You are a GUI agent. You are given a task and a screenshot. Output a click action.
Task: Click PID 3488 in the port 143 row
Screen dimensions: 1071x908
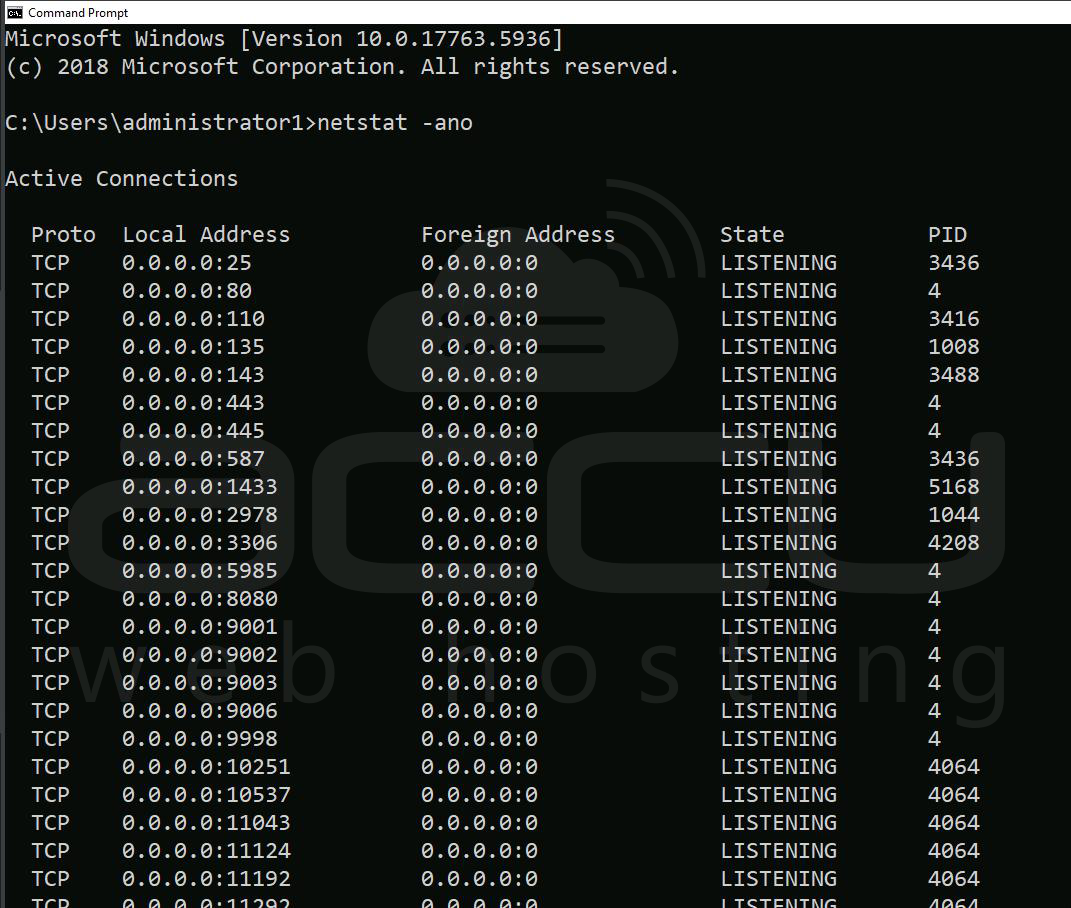coord(953,375)
